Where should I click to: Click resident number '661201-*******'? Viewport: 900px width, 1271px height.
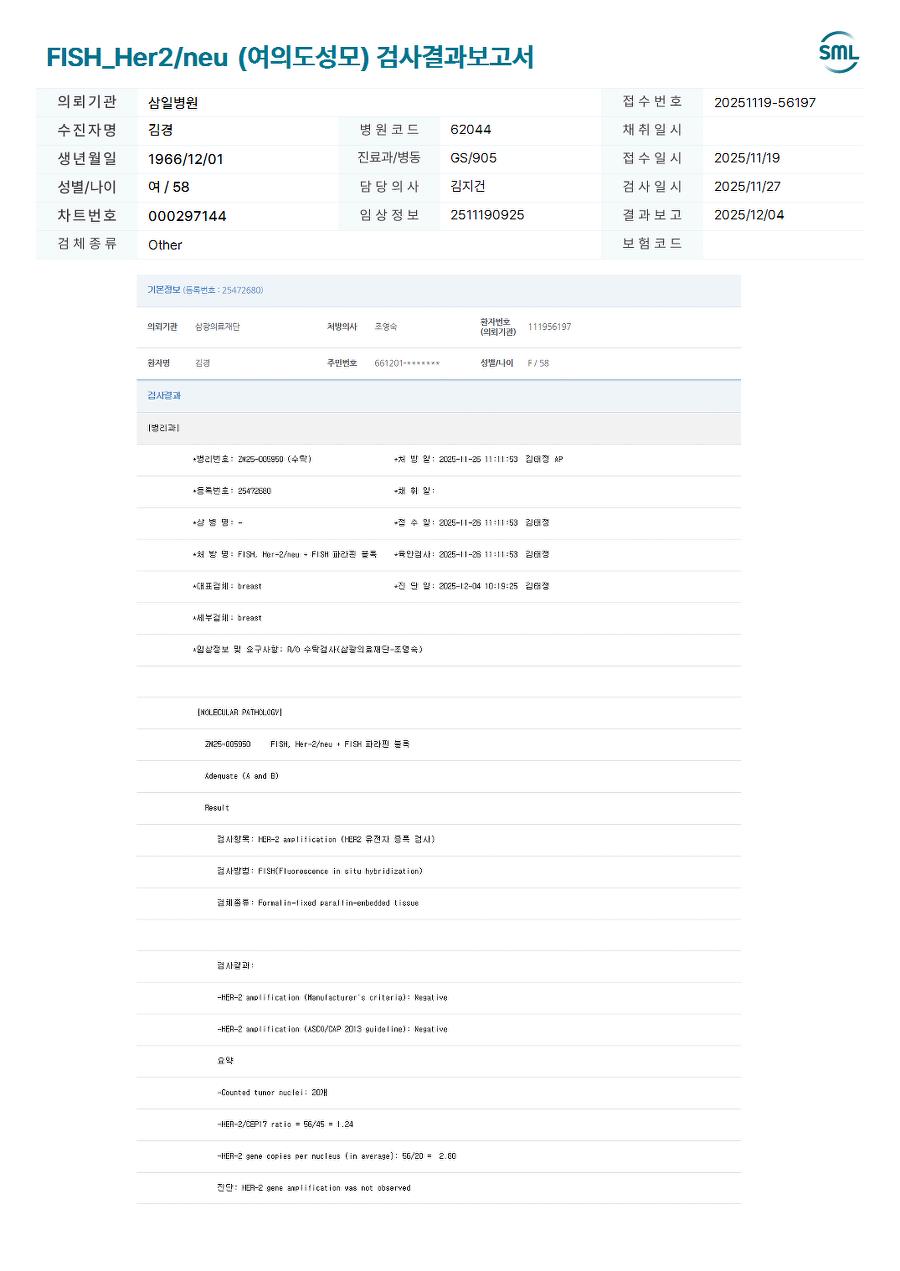coord(407,363)
